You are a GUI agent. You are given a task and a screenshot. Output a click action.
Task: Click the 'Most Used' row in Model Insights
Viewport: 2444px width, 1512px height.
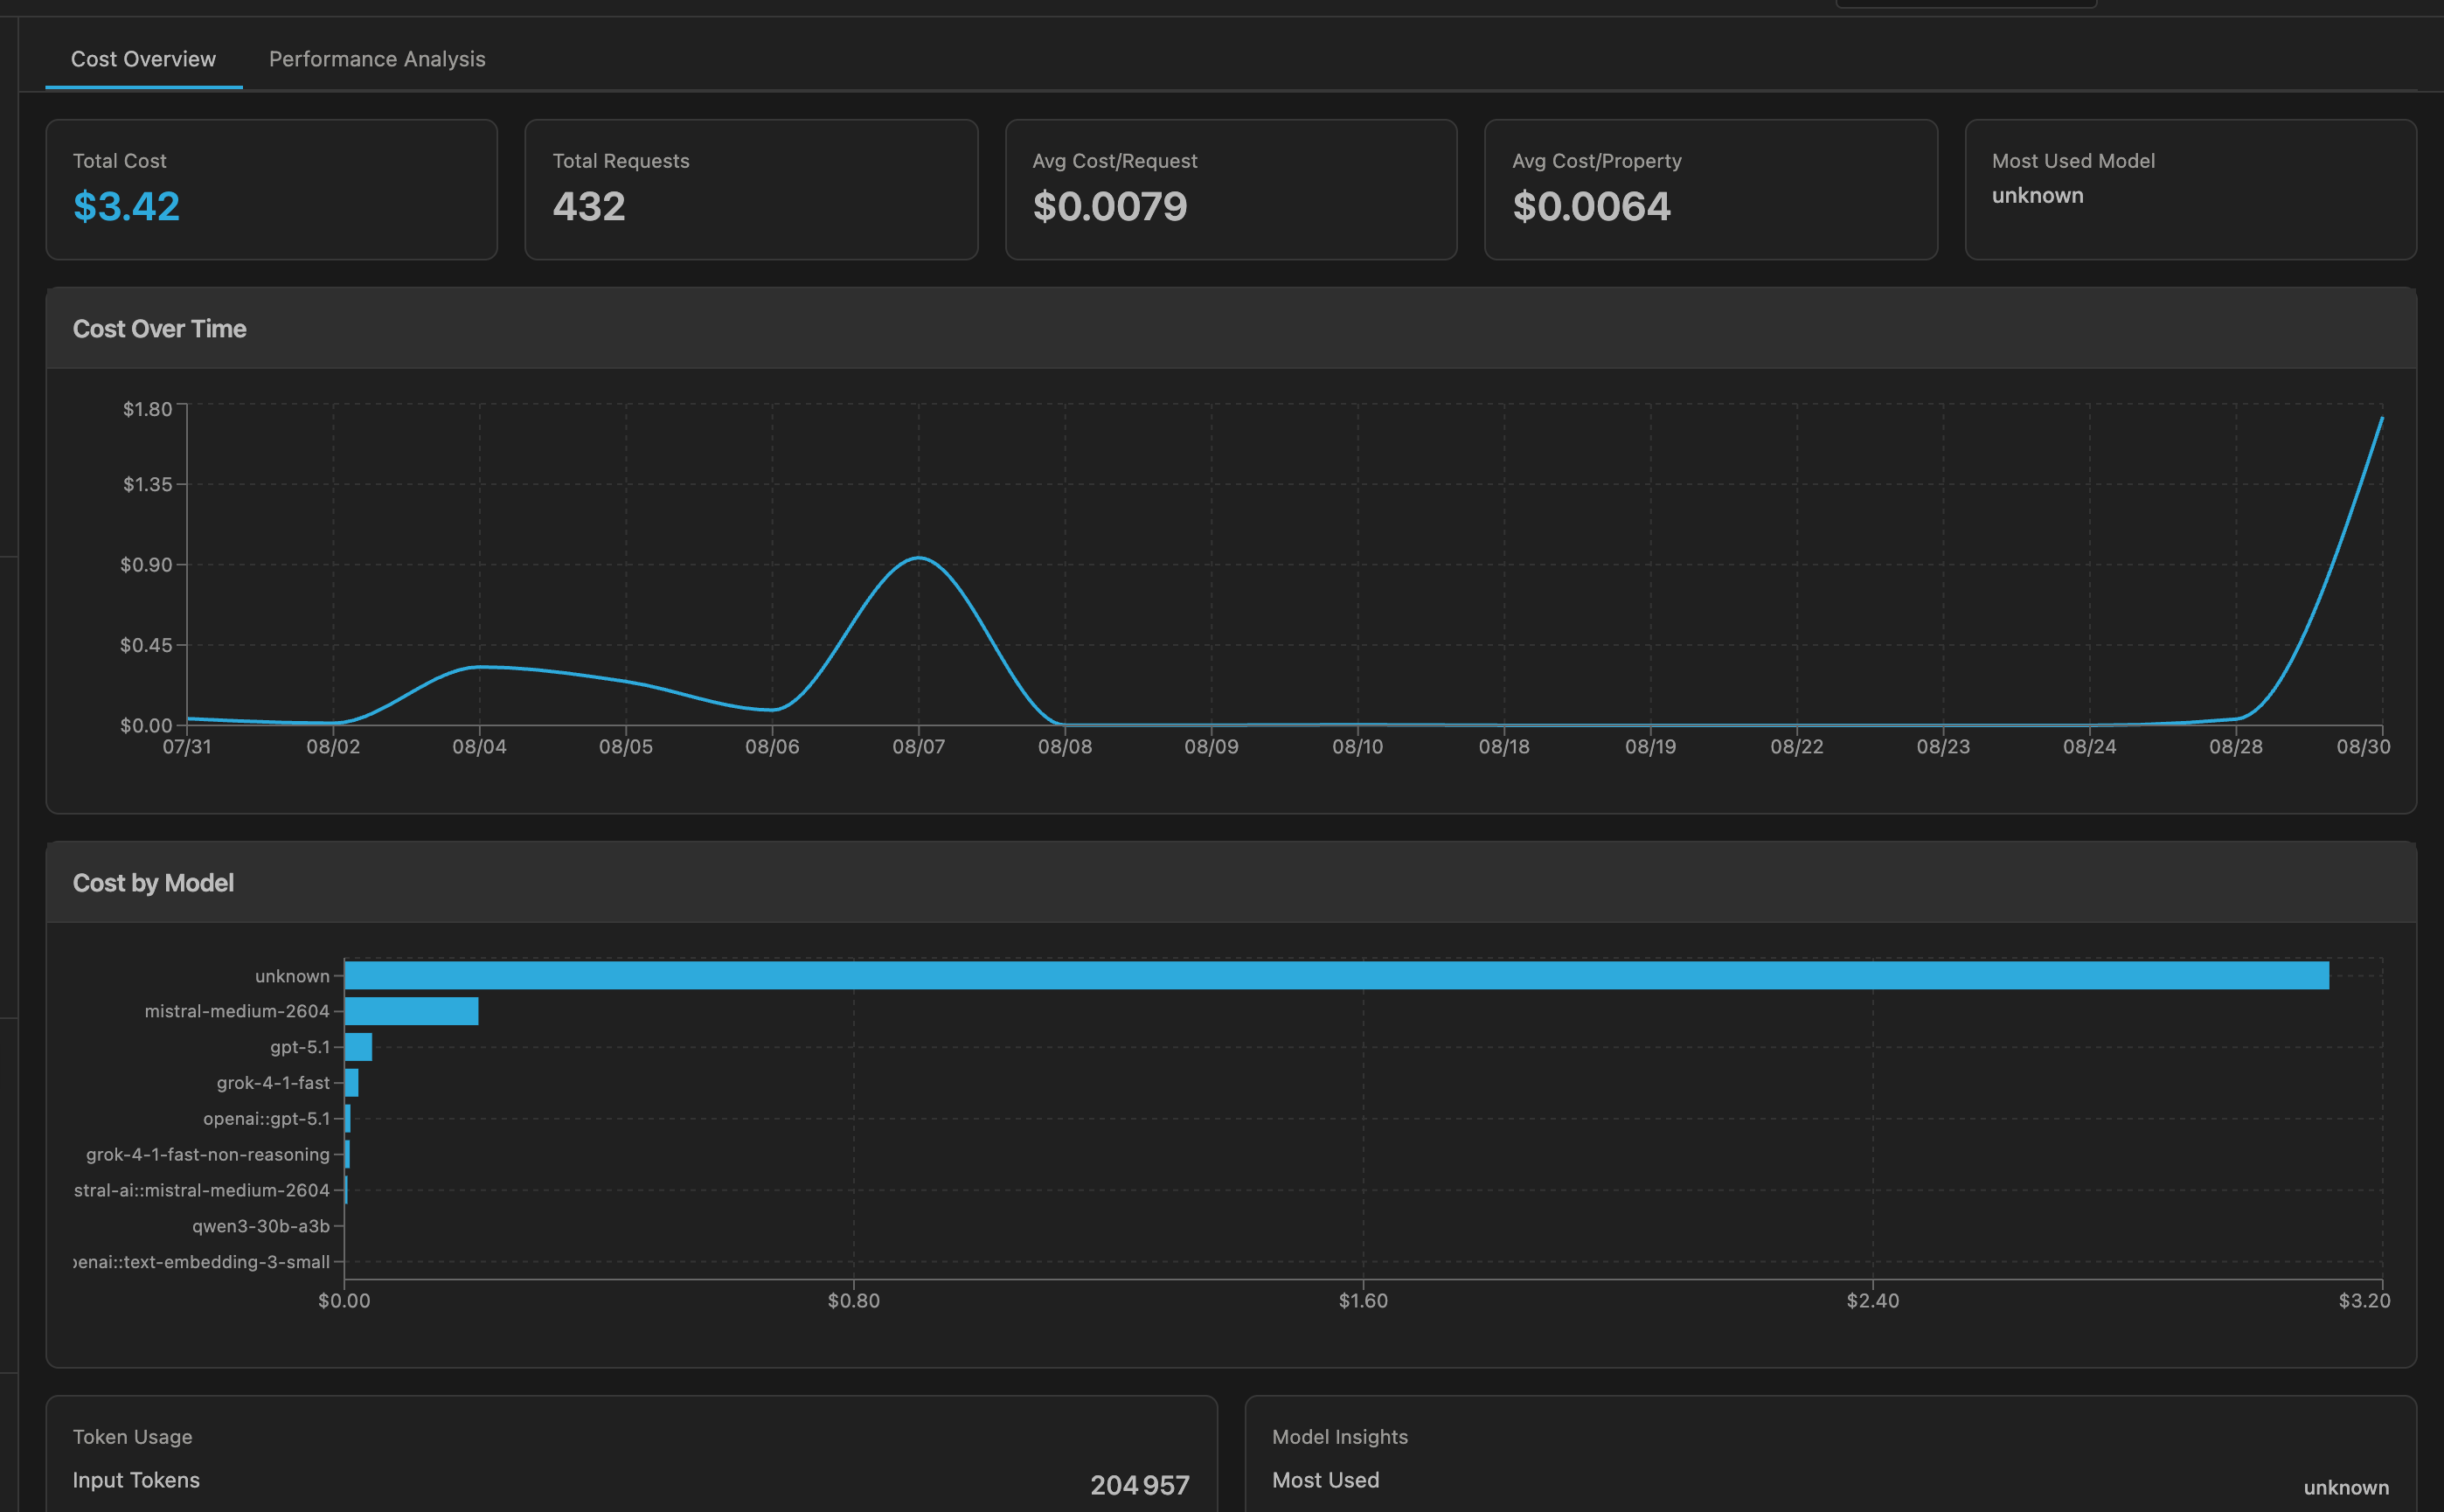[1830, 1483]
